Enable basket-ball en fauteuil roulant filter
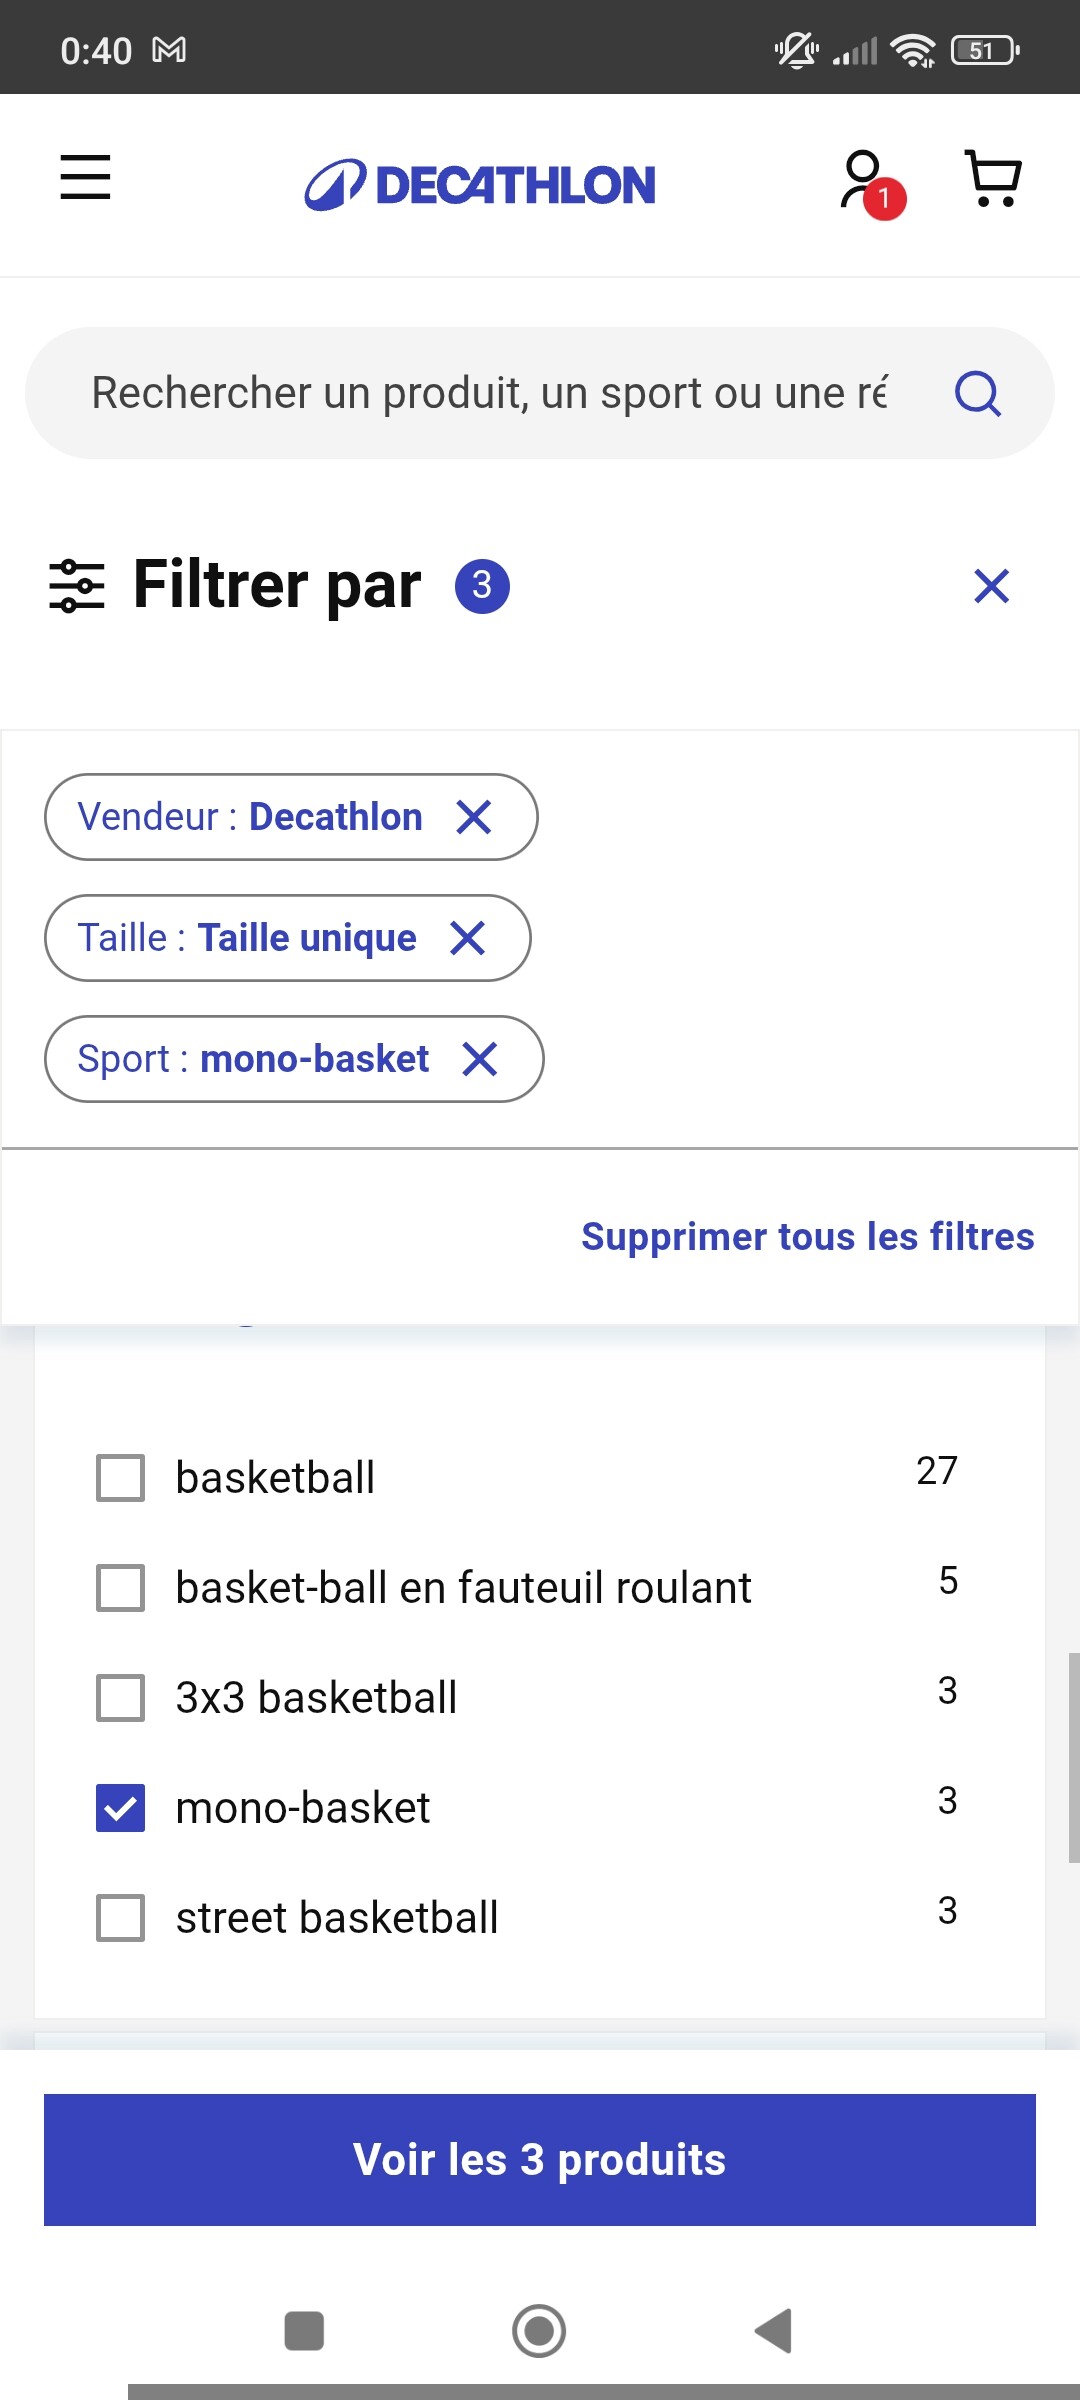Viewport: 1080px width, 2400px height. click(120, 1588)
